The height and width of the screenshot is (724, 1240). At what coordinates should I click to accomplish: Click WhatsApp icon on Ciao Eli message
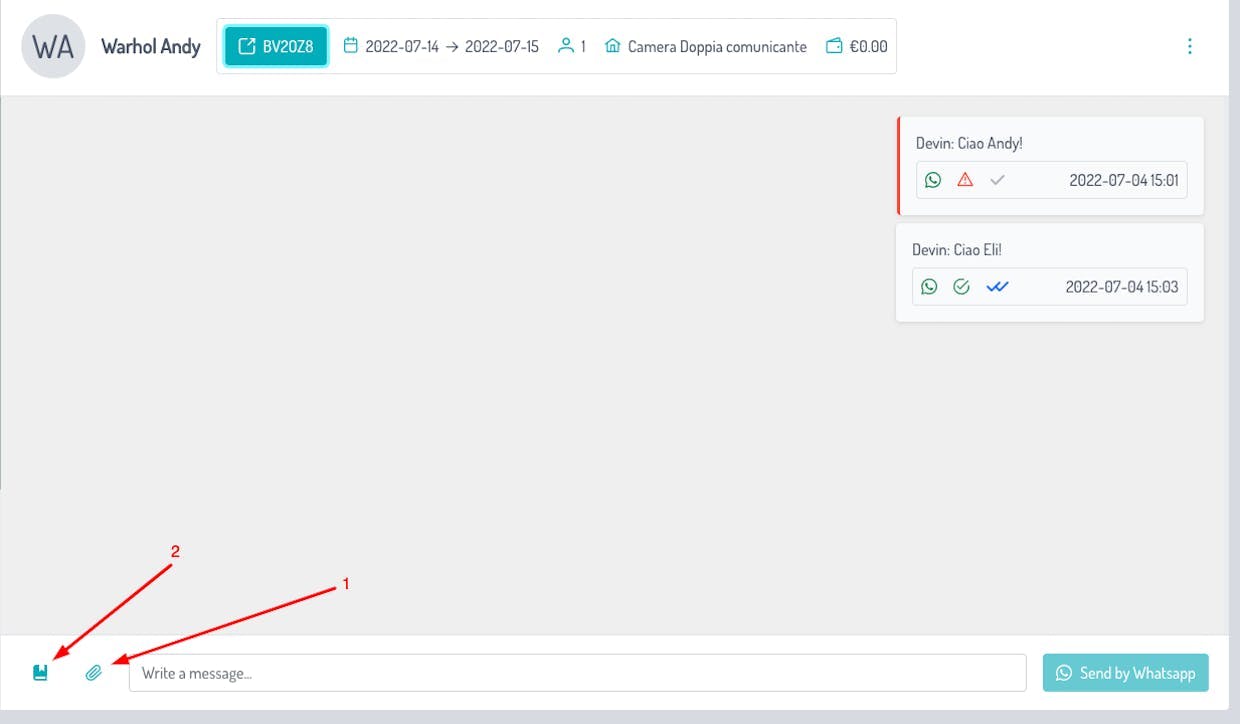tap(929, 287)
